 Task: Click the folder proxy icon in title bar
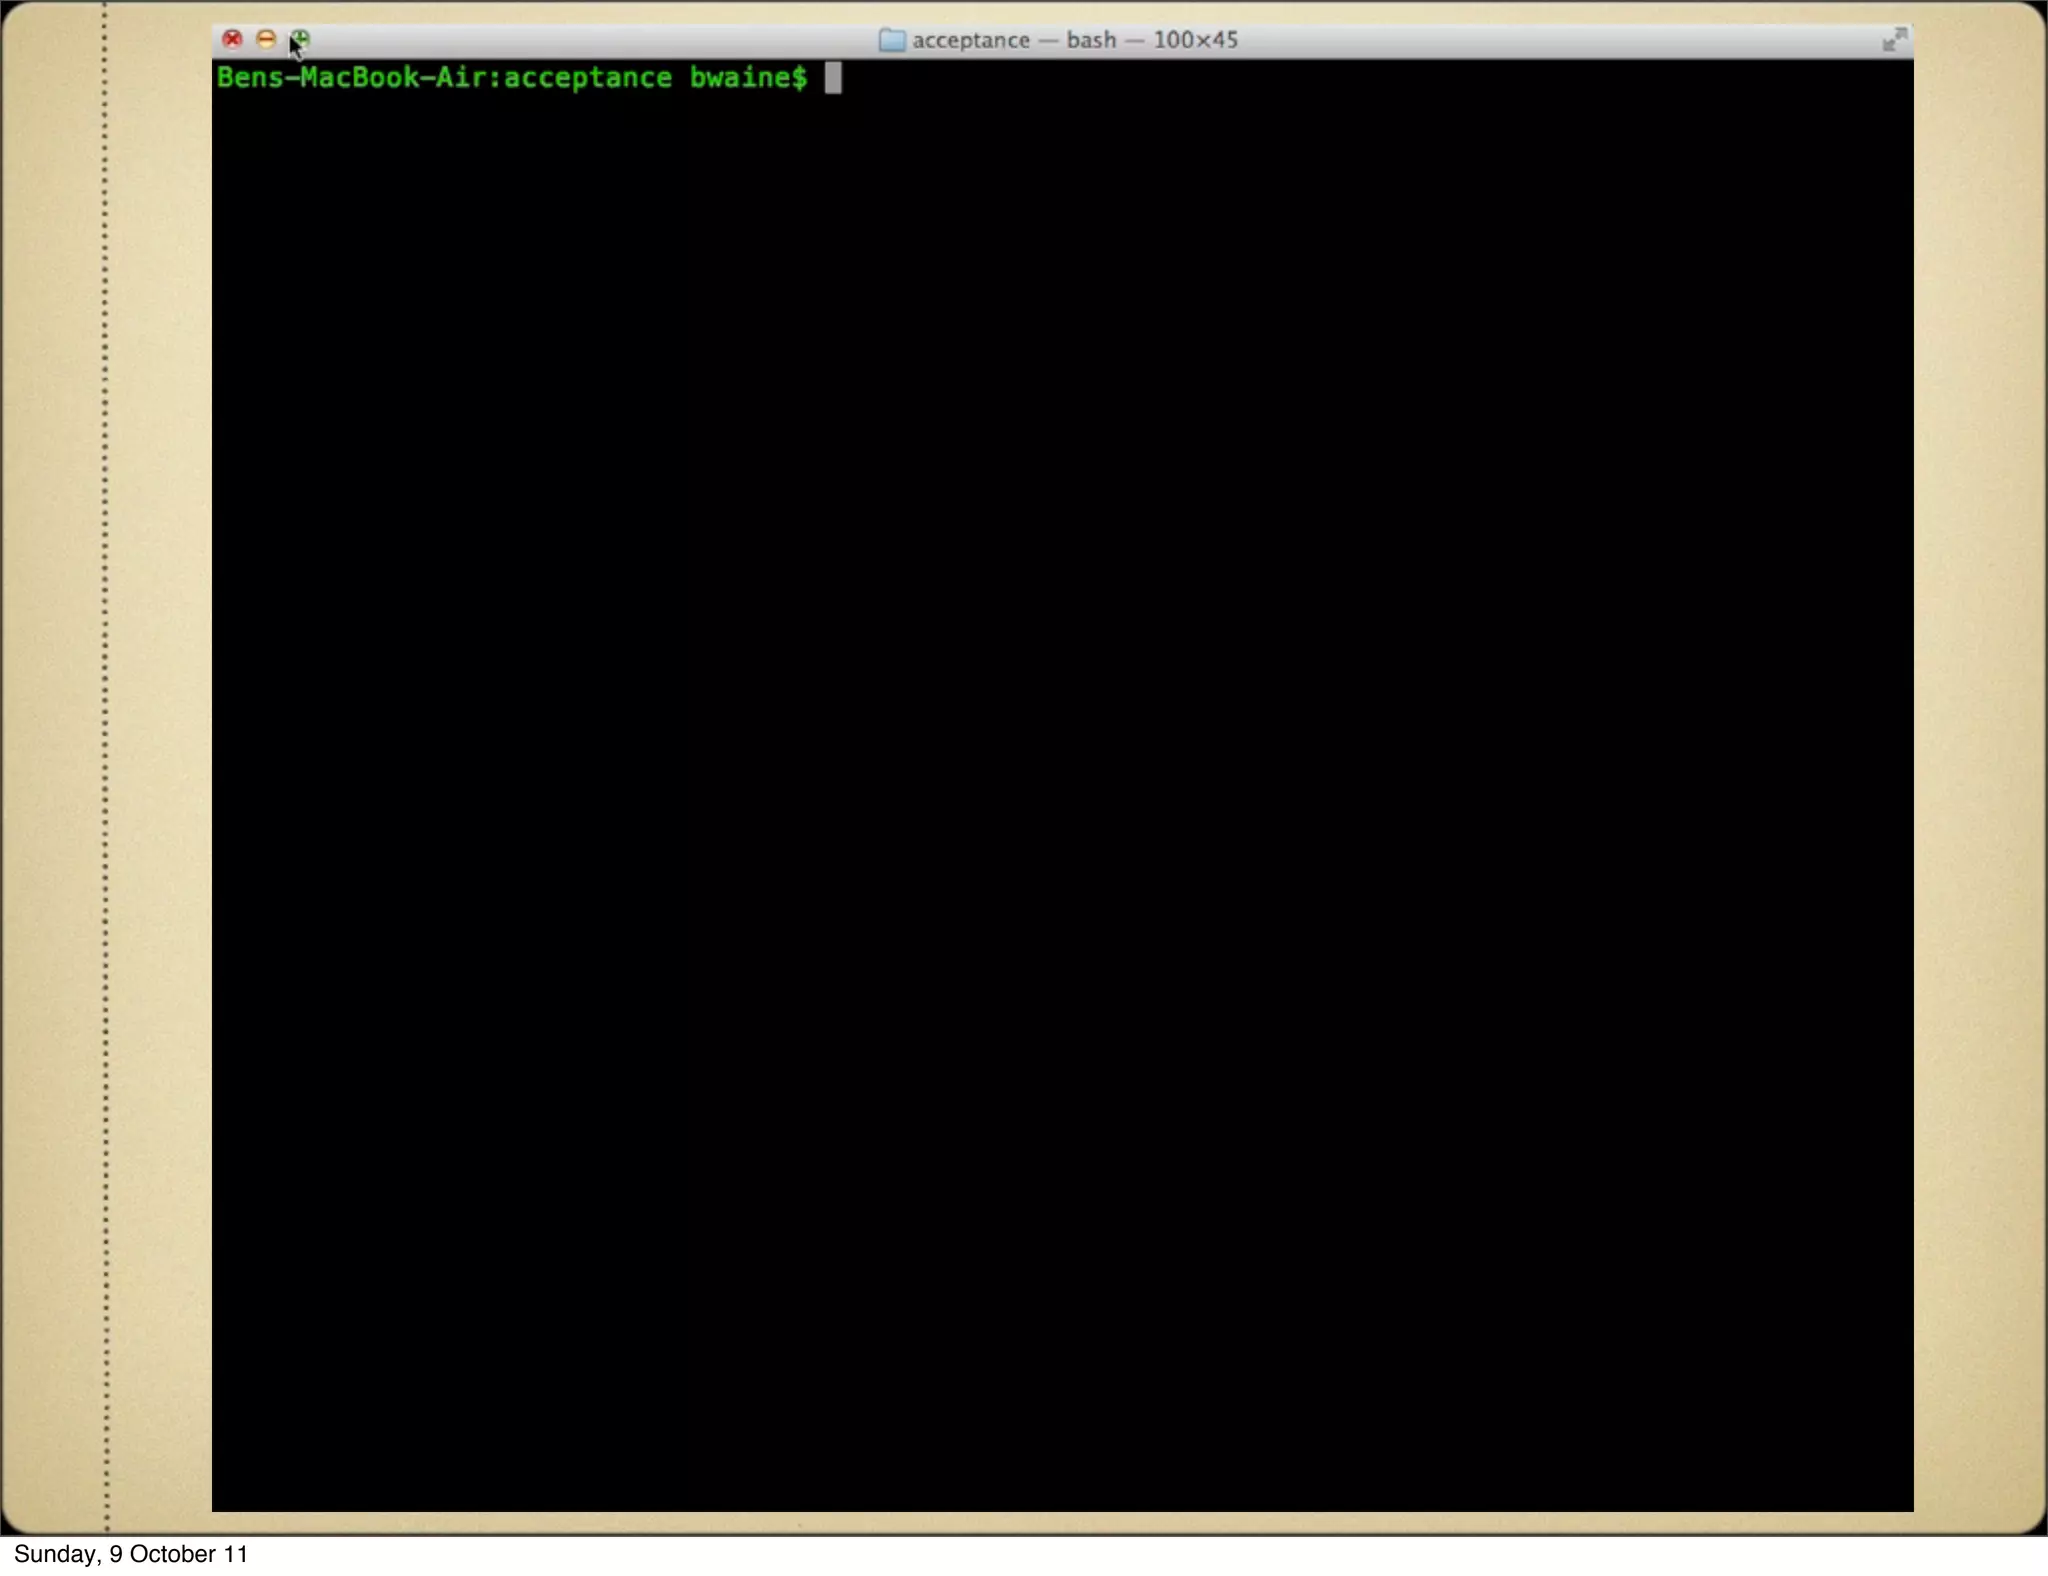click(891, 40)
